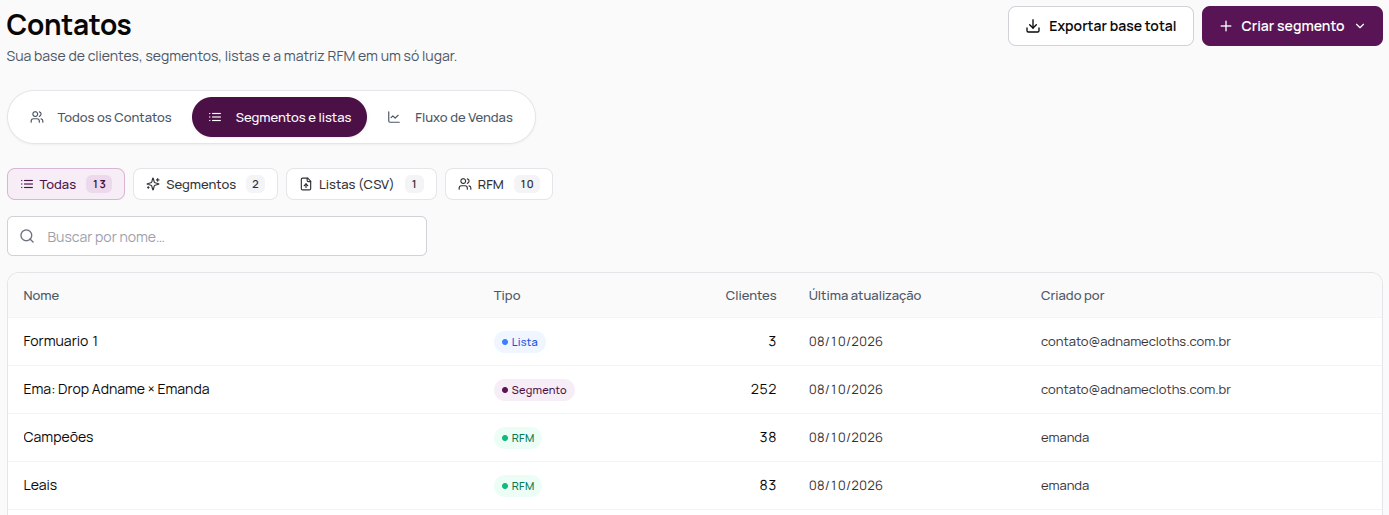Click the Criar segmento button

[1292, 26]
